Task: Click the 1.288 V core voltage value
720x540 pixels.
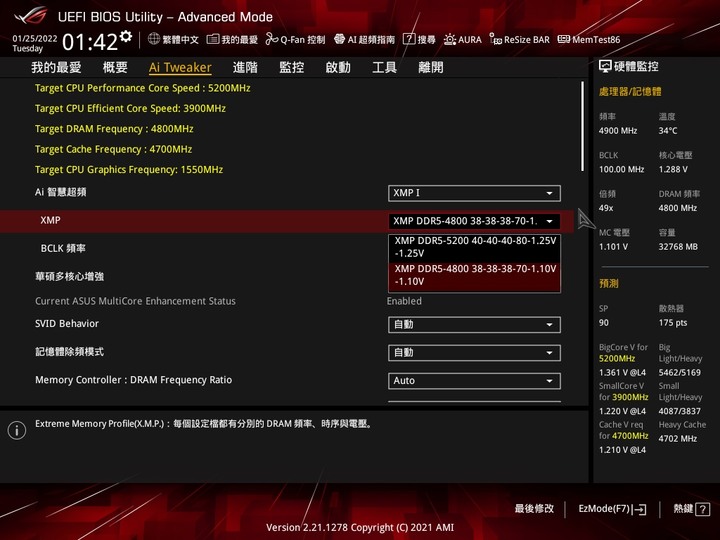Action: click(673, 169)
